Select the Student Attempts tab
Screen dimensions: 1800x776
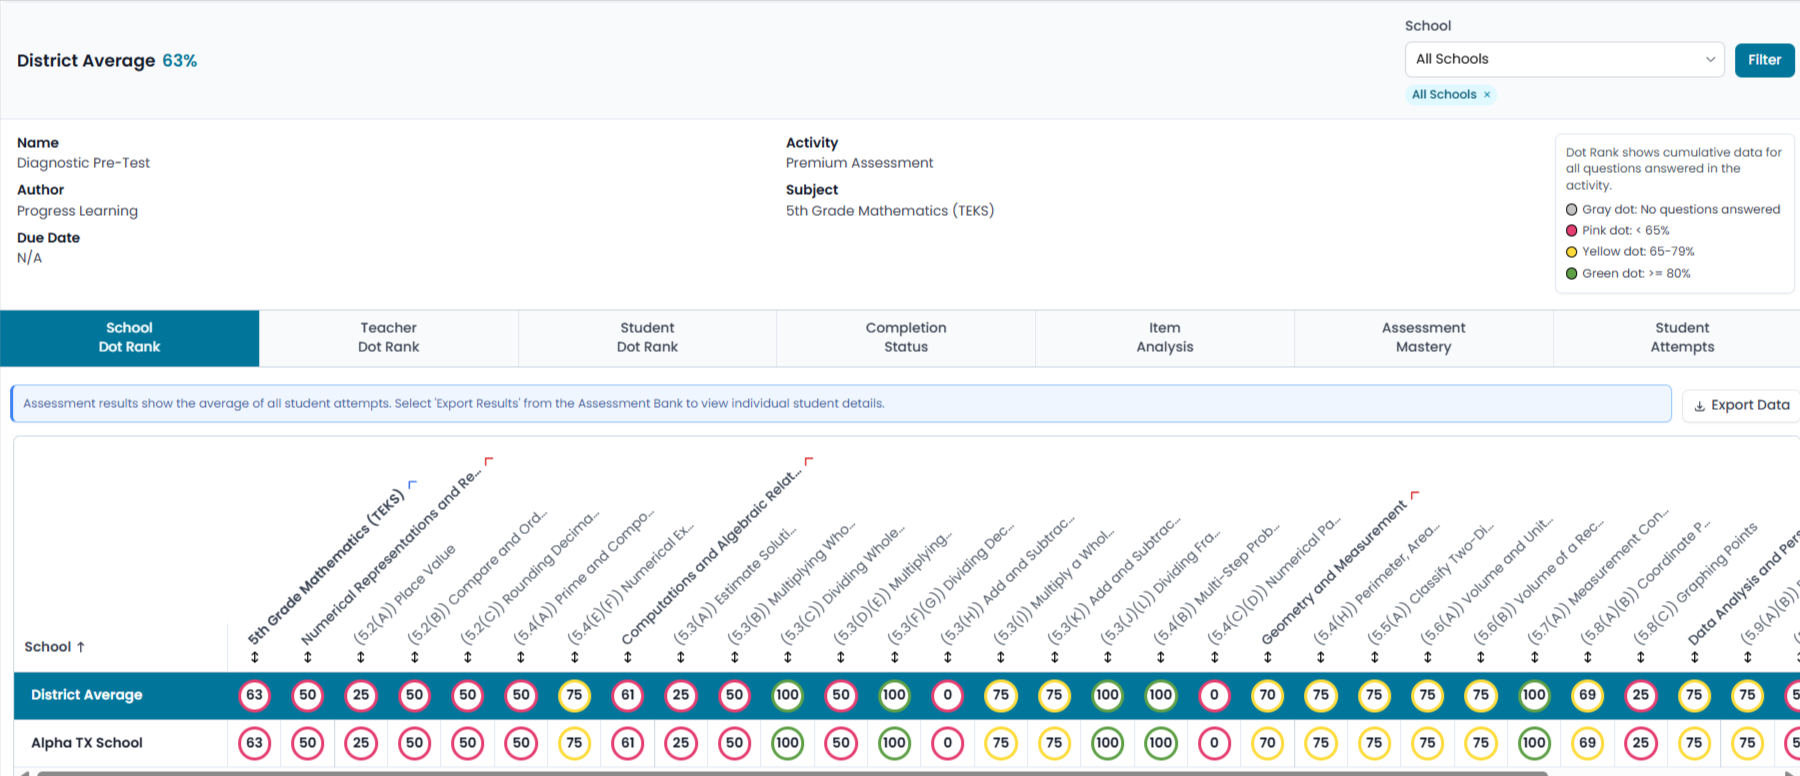[1682, 338]
